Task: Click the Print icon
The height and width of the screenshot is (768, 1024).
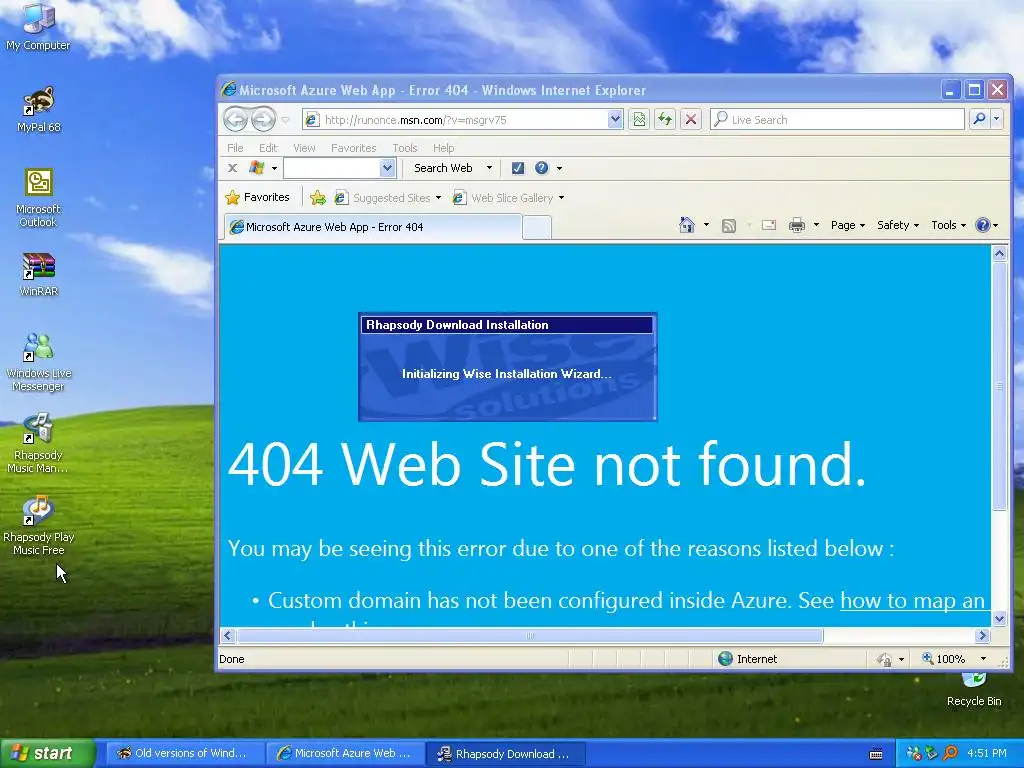Action: point(797,225)
